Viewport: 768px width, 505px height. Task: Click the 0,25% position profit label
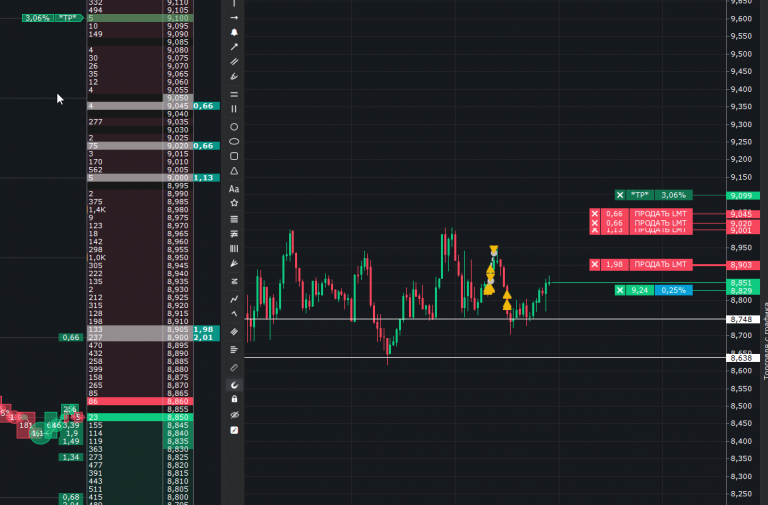(673, 290)
